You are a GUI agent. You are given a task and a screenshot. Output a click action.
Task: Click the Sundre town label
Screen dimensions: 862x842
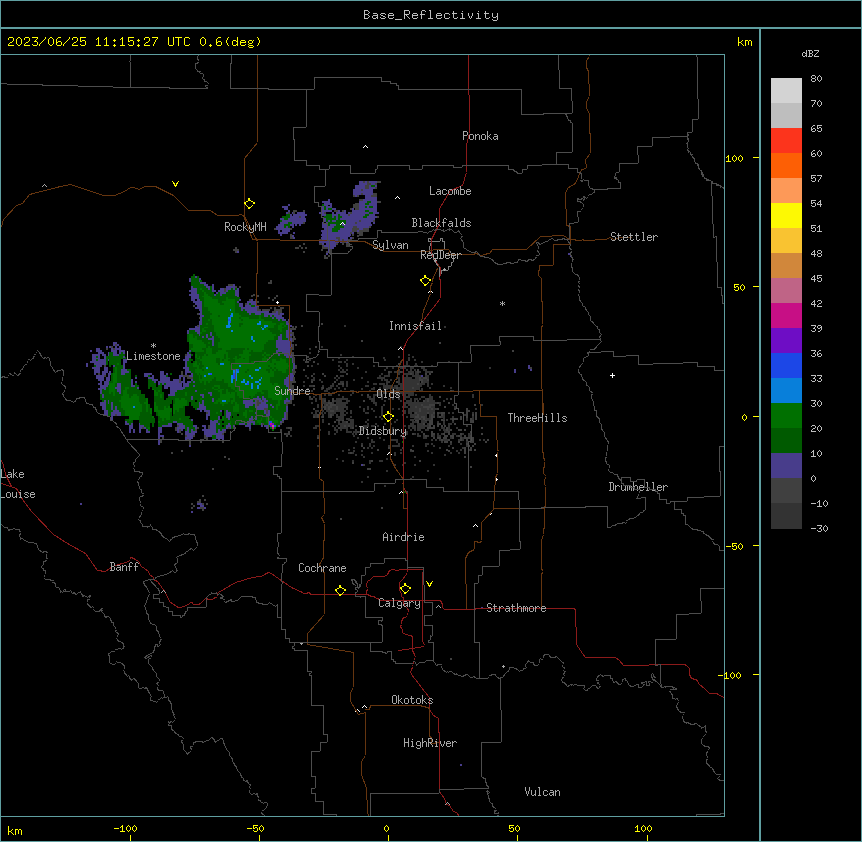pyautogui.click(x=292, y=391)
